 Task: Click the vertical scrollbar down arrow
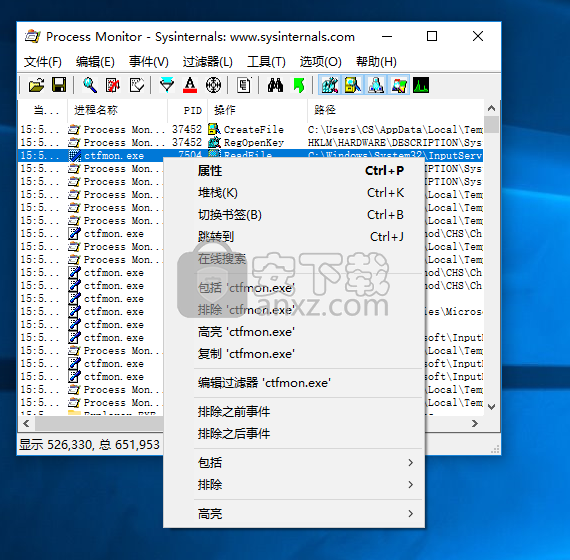(491, 407)
